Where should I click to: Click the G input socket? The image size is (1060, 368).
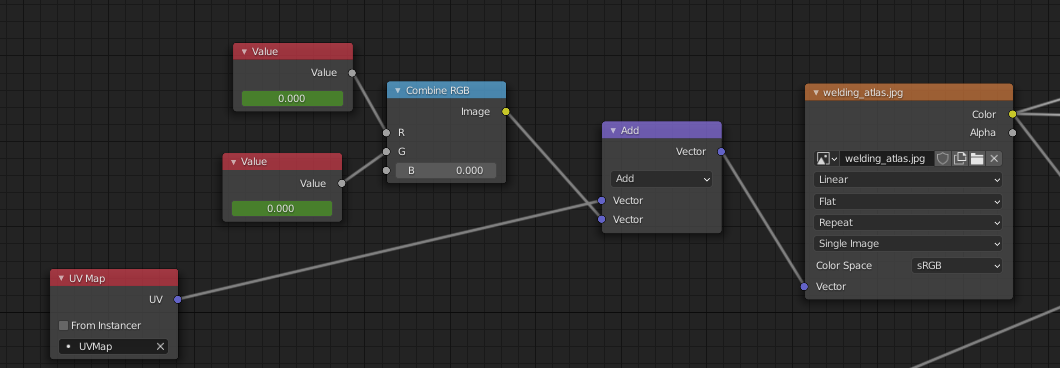pos(386,152)
